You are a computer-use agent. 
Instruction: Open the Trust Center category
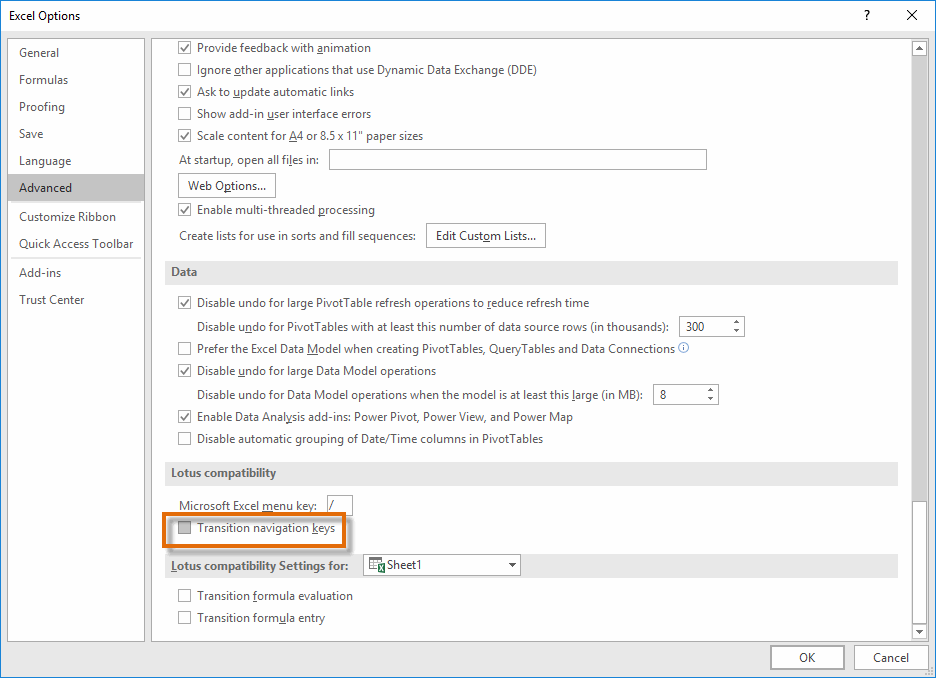(x=76, y=300)
